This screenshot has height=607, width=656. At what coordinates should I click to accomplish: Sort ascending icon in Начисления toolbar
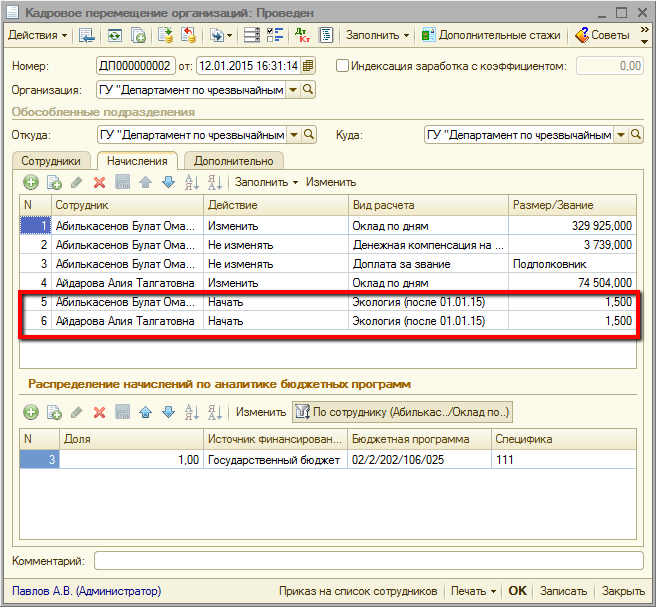(193, 182)
